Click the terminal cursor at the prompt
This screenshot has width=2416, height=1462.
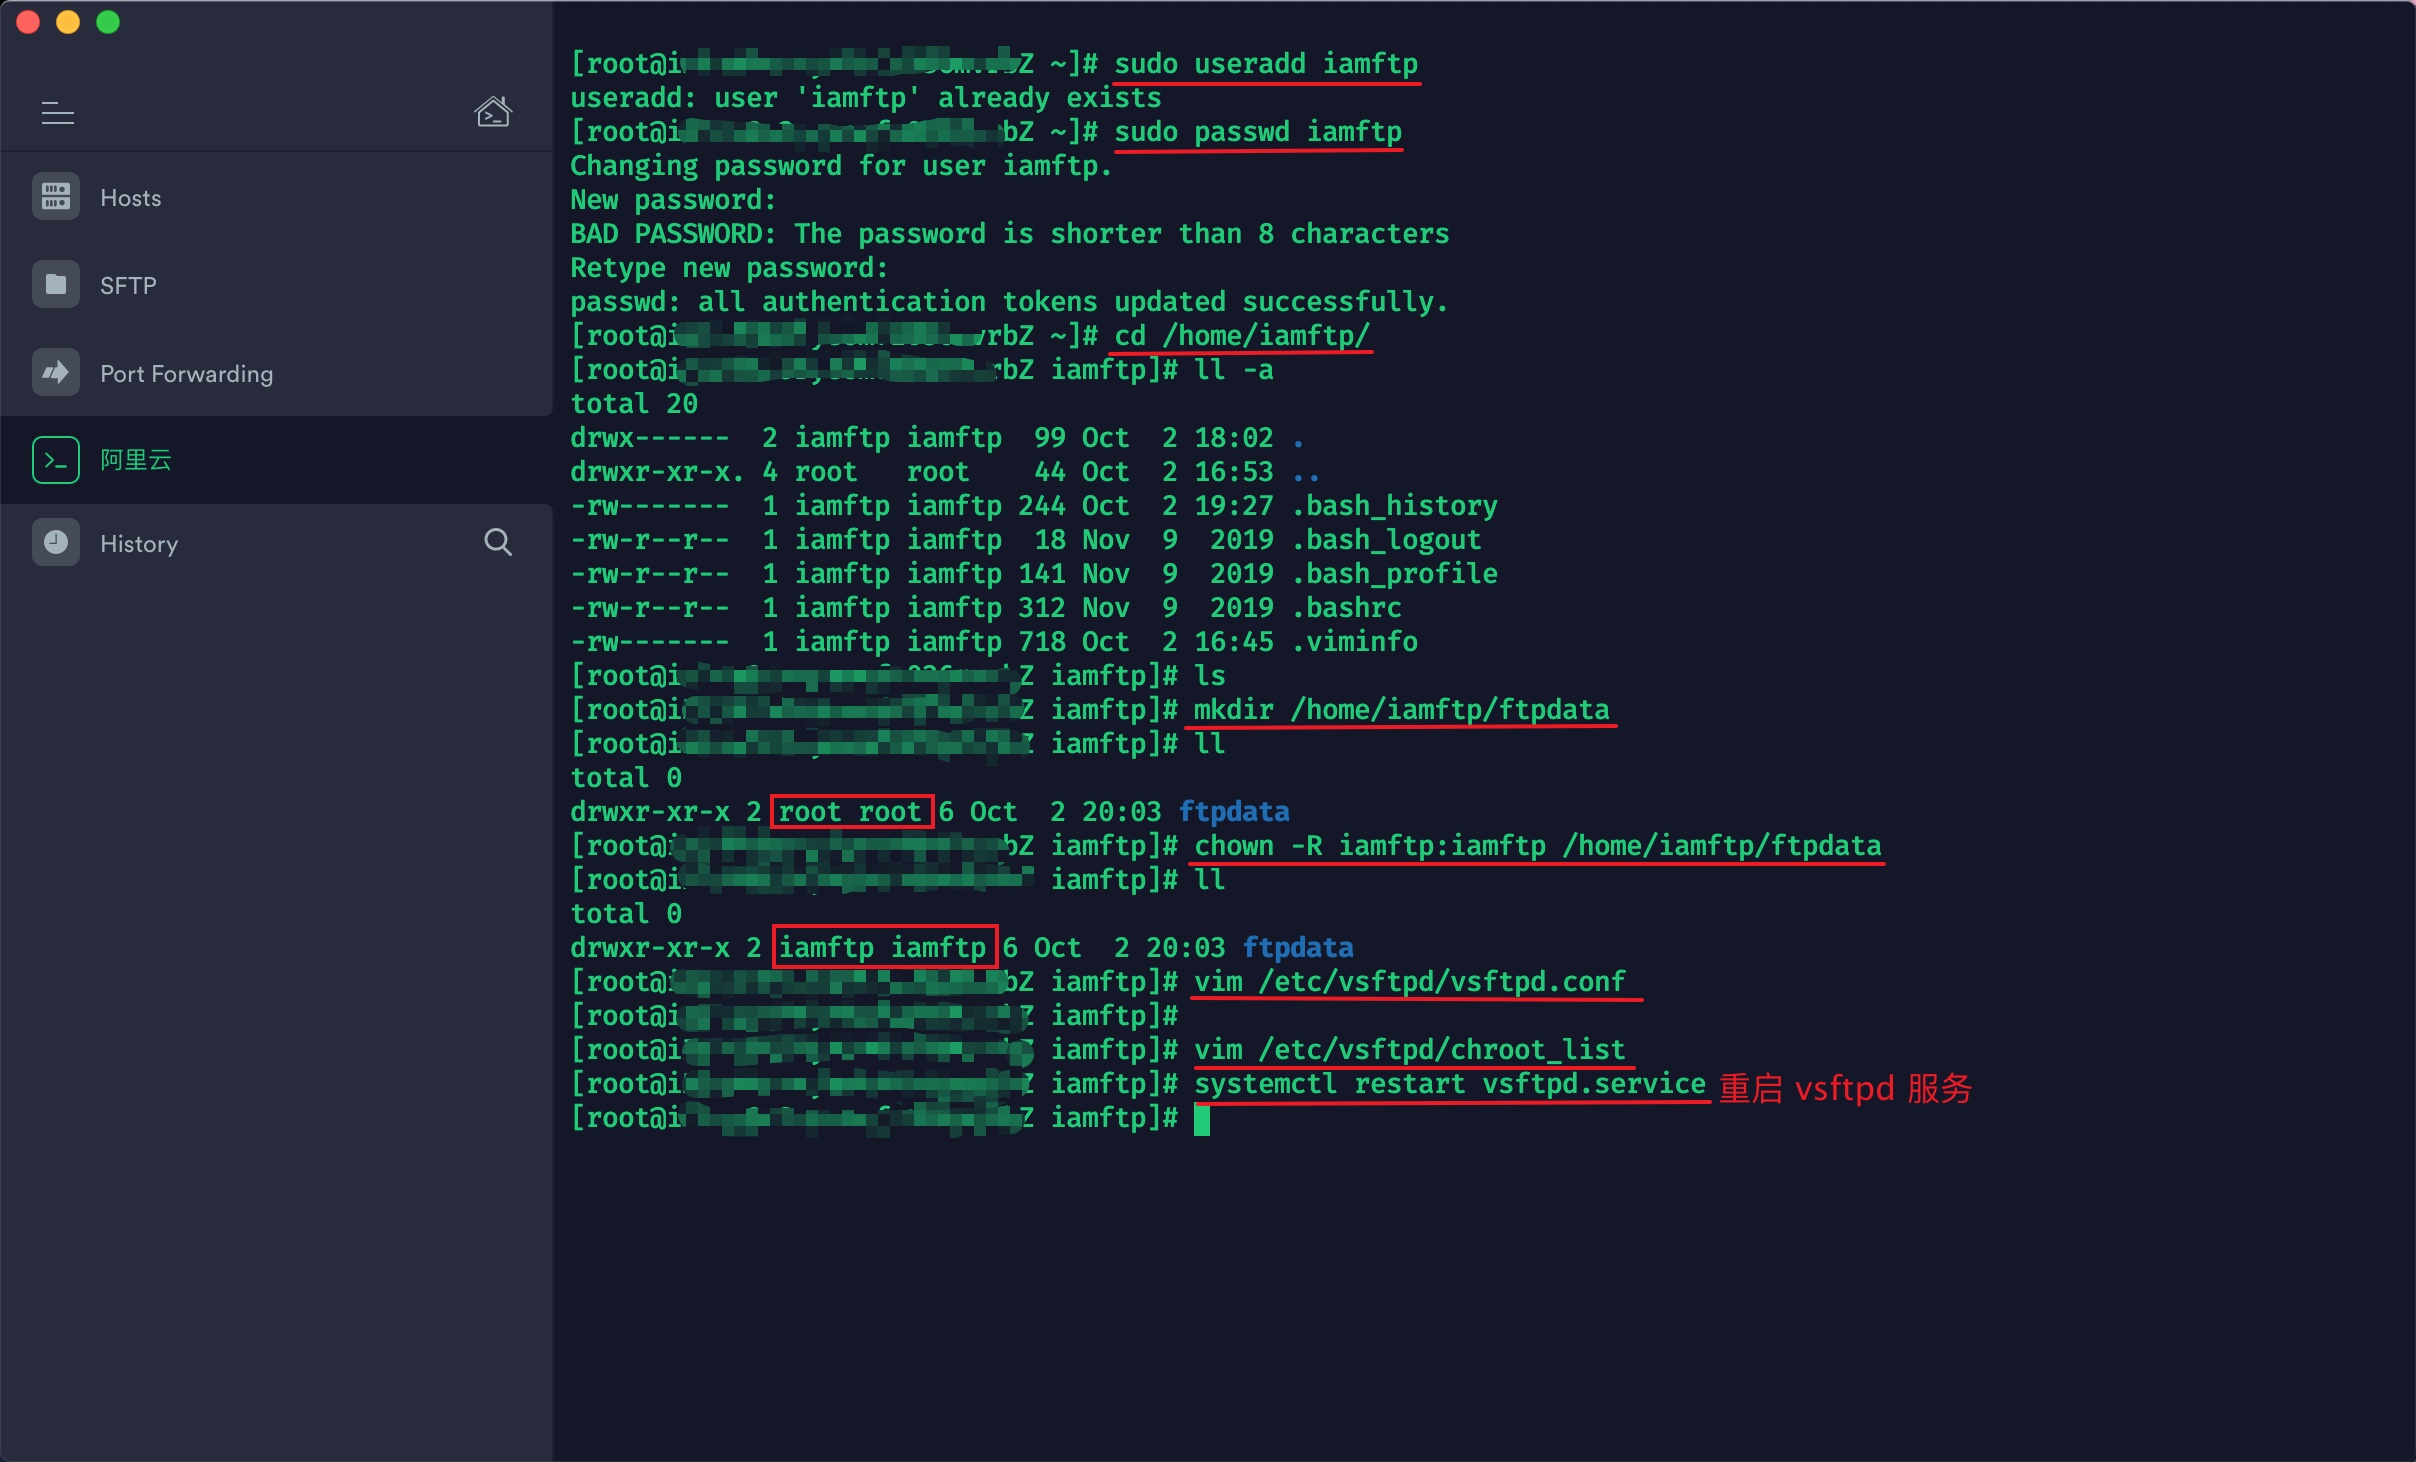click(1202, 1119)
